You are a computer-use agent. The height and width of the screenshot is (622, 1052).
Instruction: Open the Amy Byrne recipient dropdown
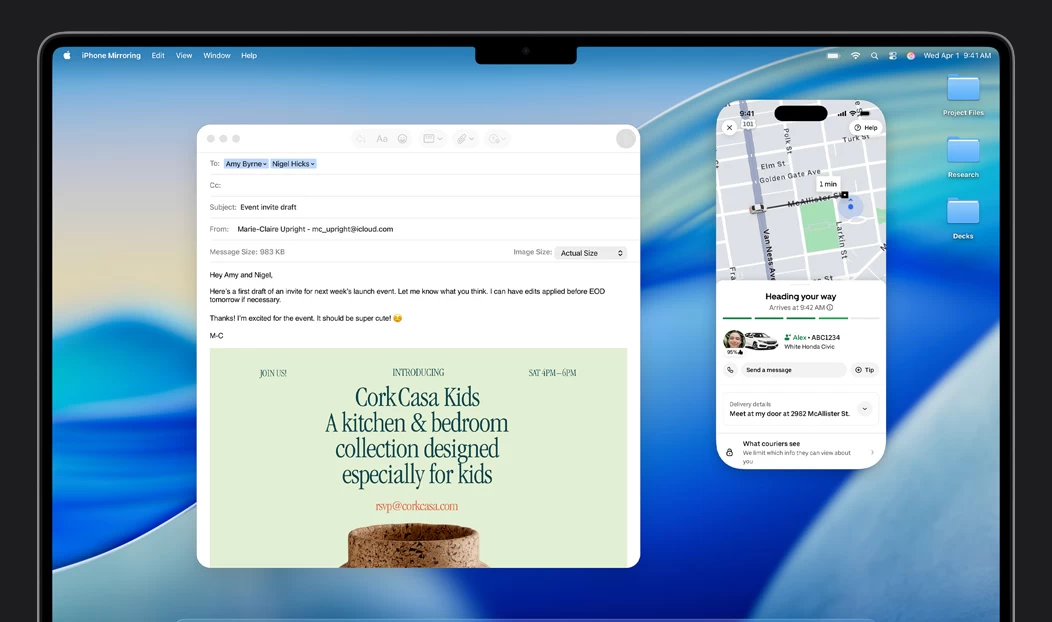(246, 164)
